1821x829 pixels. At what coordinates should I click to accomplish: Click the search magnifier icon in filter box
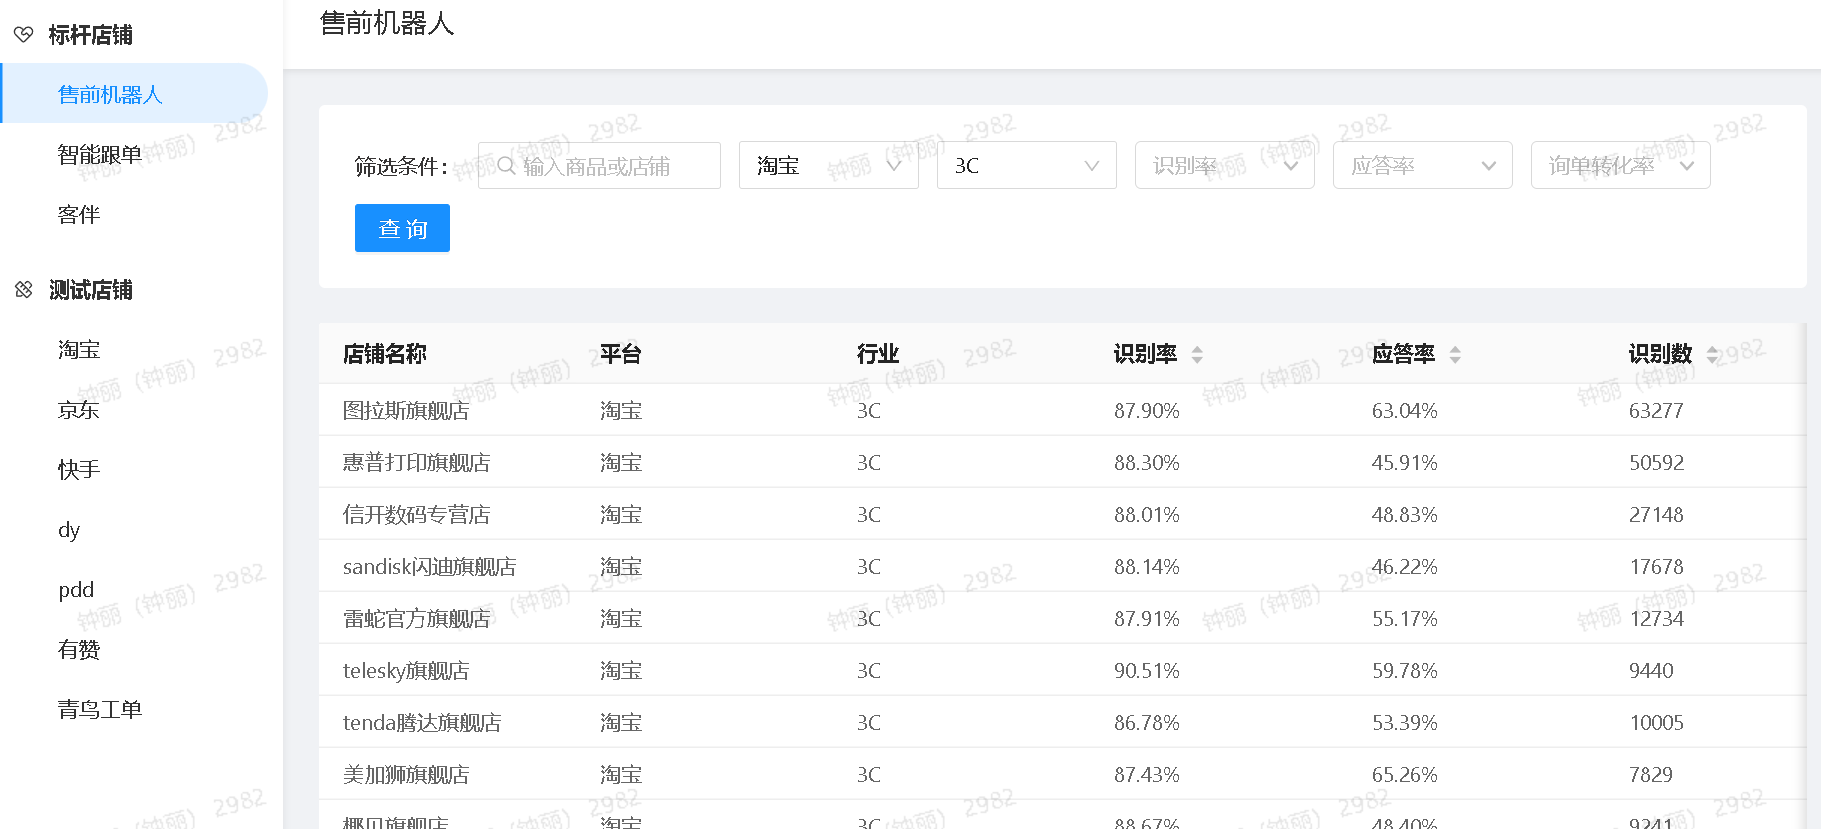point(507,166)
